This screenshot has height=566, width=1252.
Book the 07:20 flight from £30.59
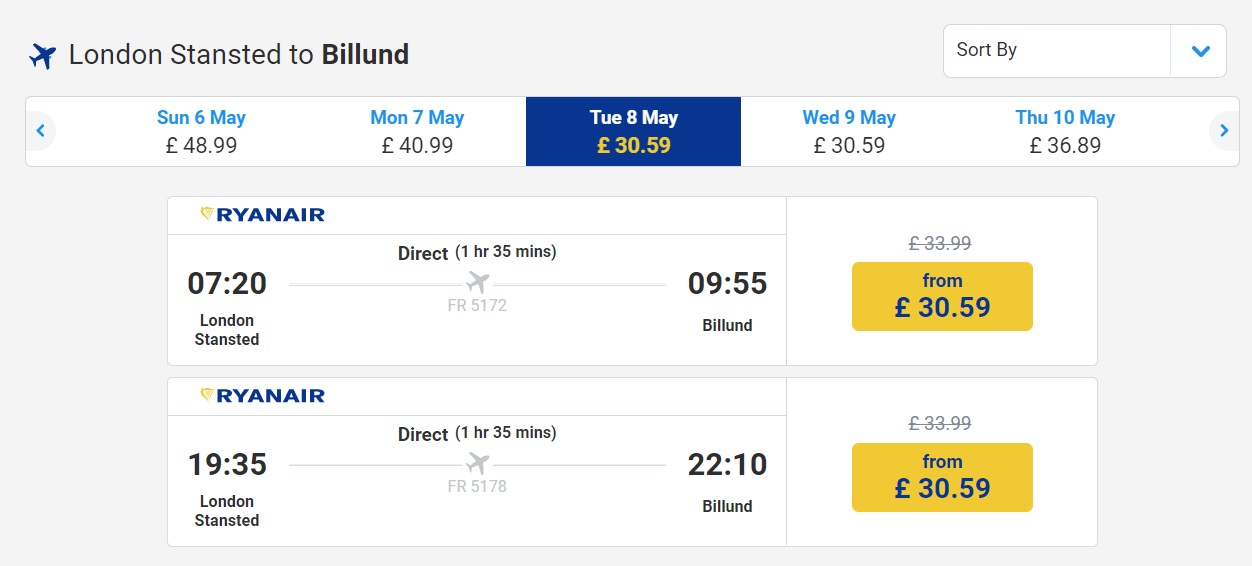click(942, 296)
